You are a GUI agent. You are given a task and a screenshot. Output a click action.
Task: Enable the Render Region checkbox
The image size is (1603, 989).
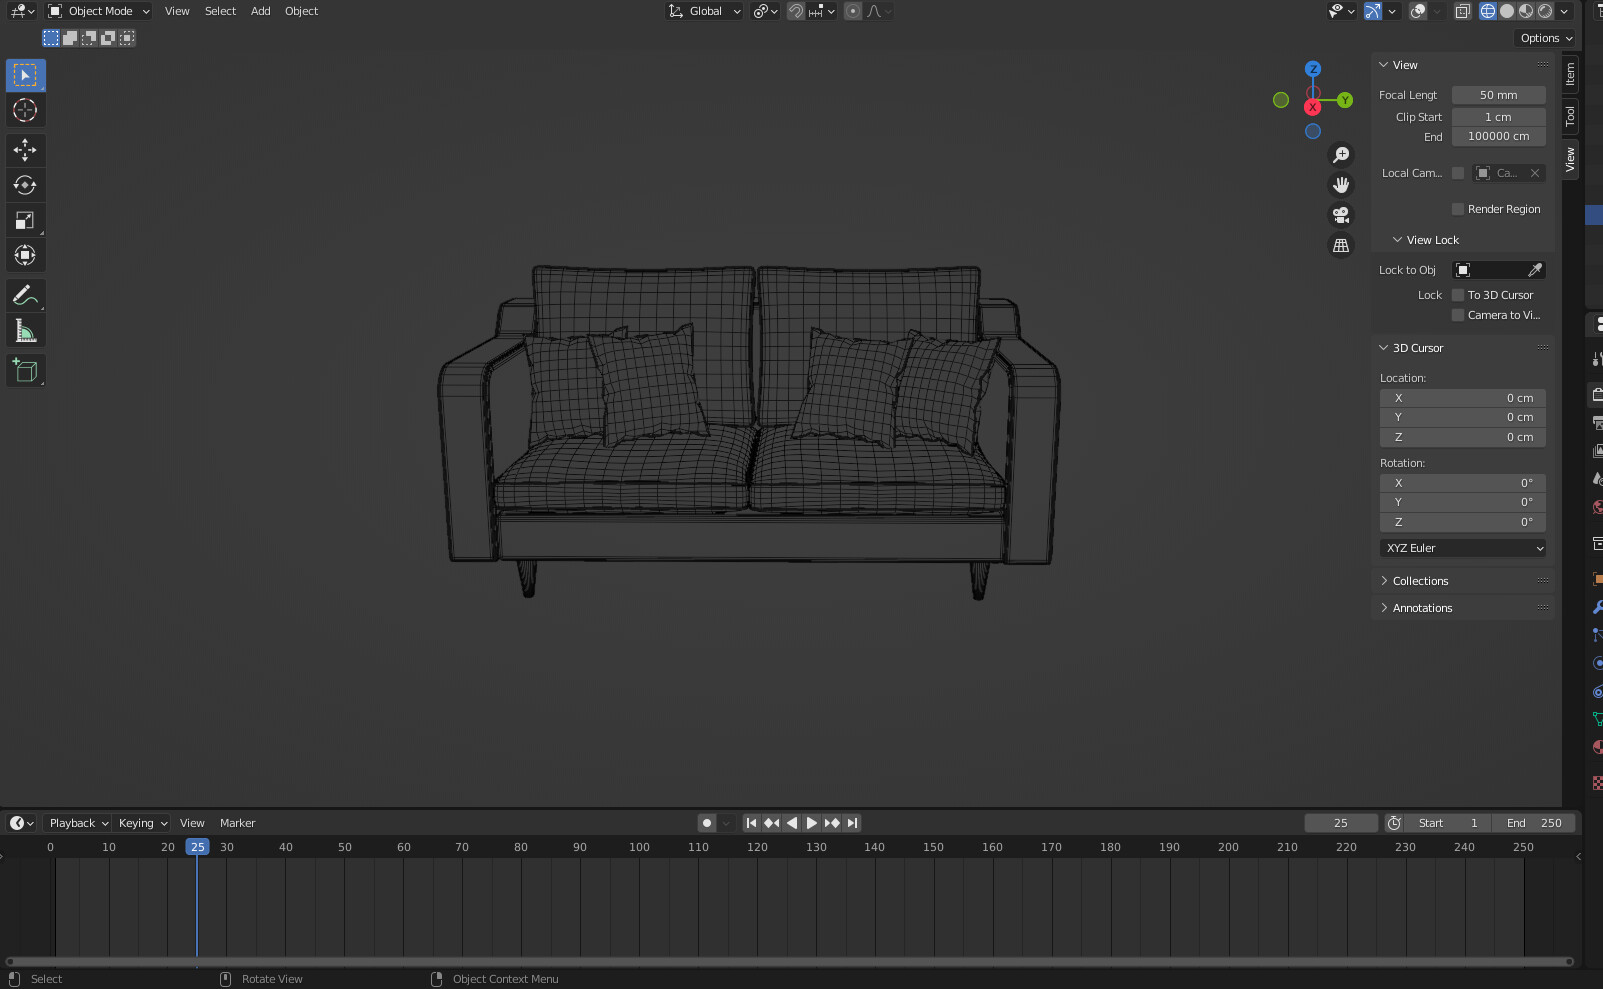1458,208
